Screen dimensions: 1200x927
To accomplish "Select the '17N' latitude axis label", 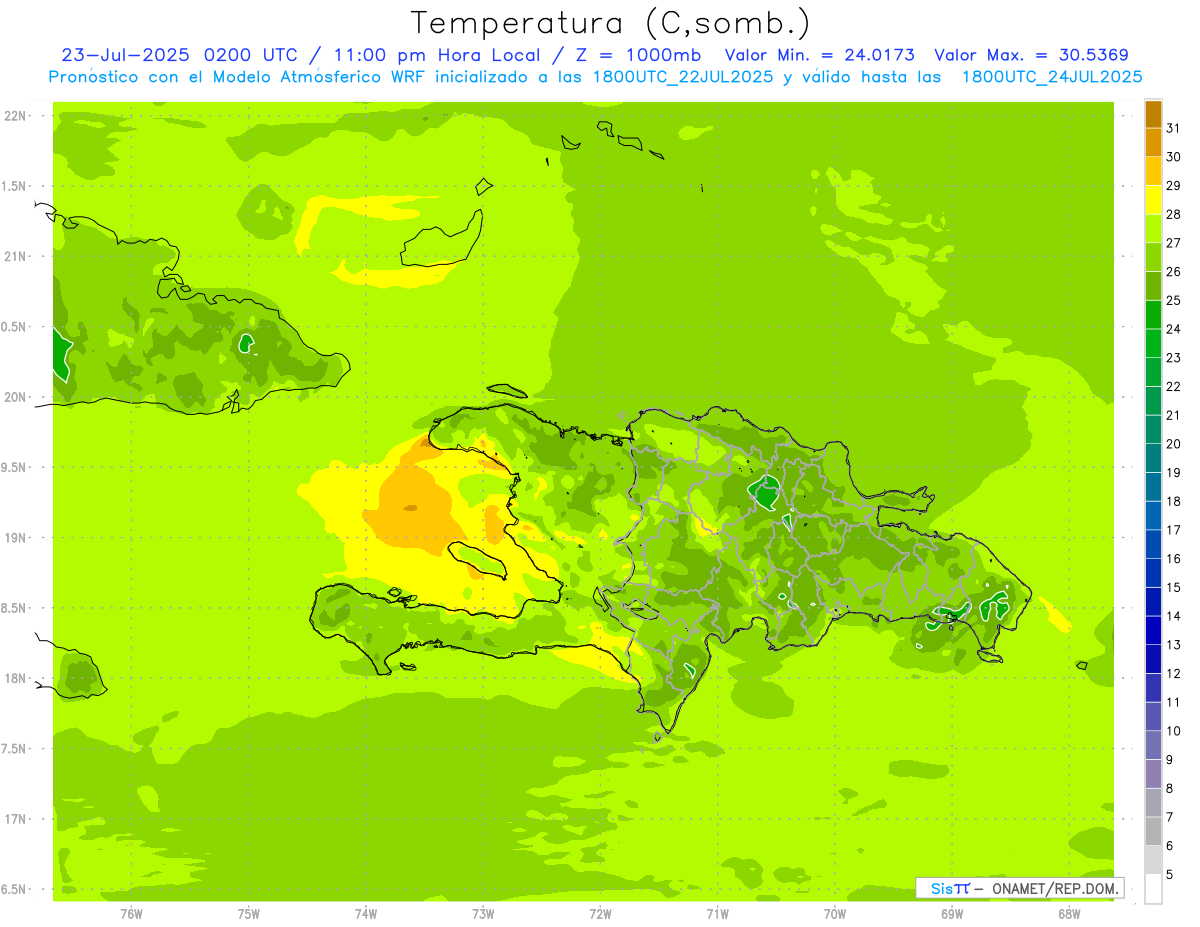I will click(15, 819).
